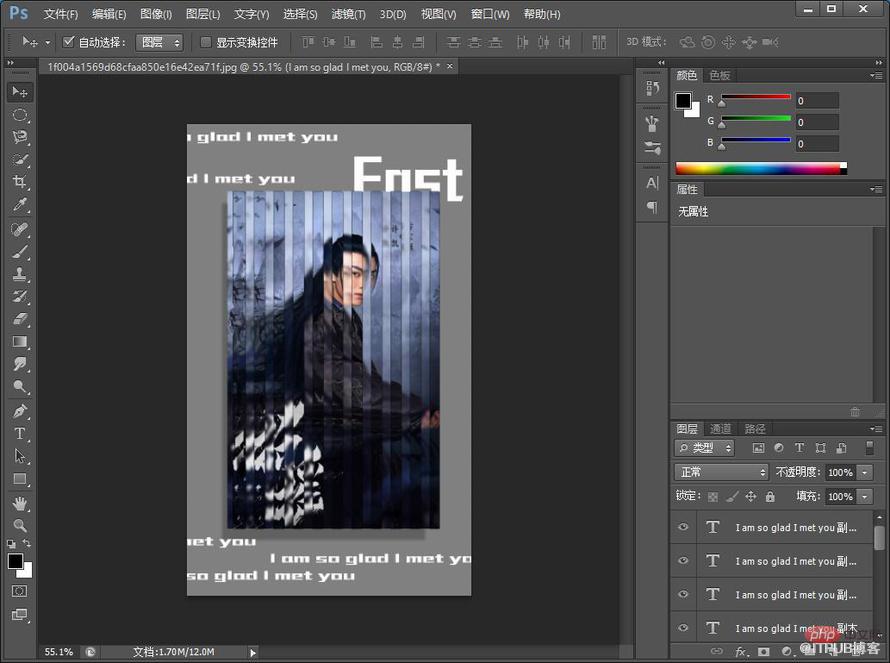
Task: Activate the Pen tool
Action: click(20, 411)
